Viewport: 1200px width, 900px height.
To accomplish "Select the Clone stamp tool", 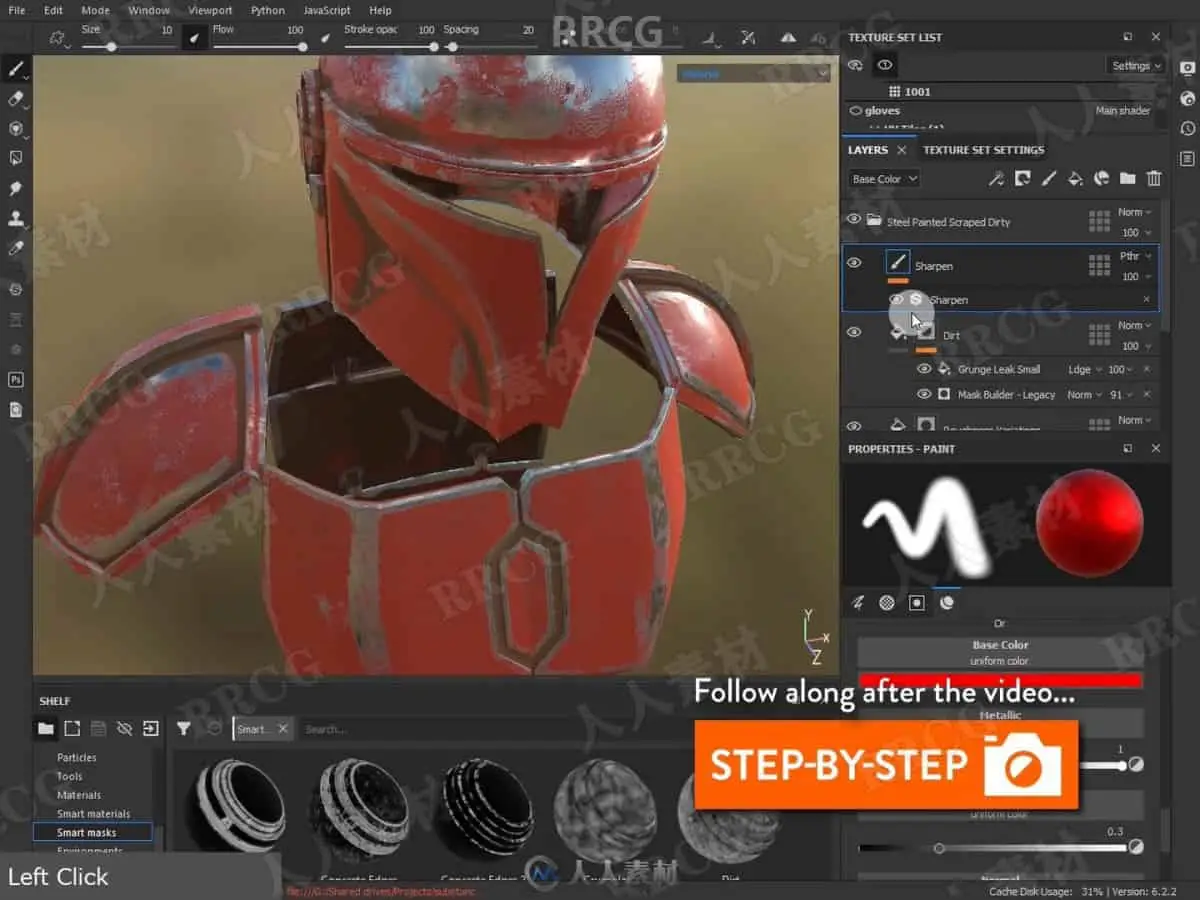I will coord(16,218).
